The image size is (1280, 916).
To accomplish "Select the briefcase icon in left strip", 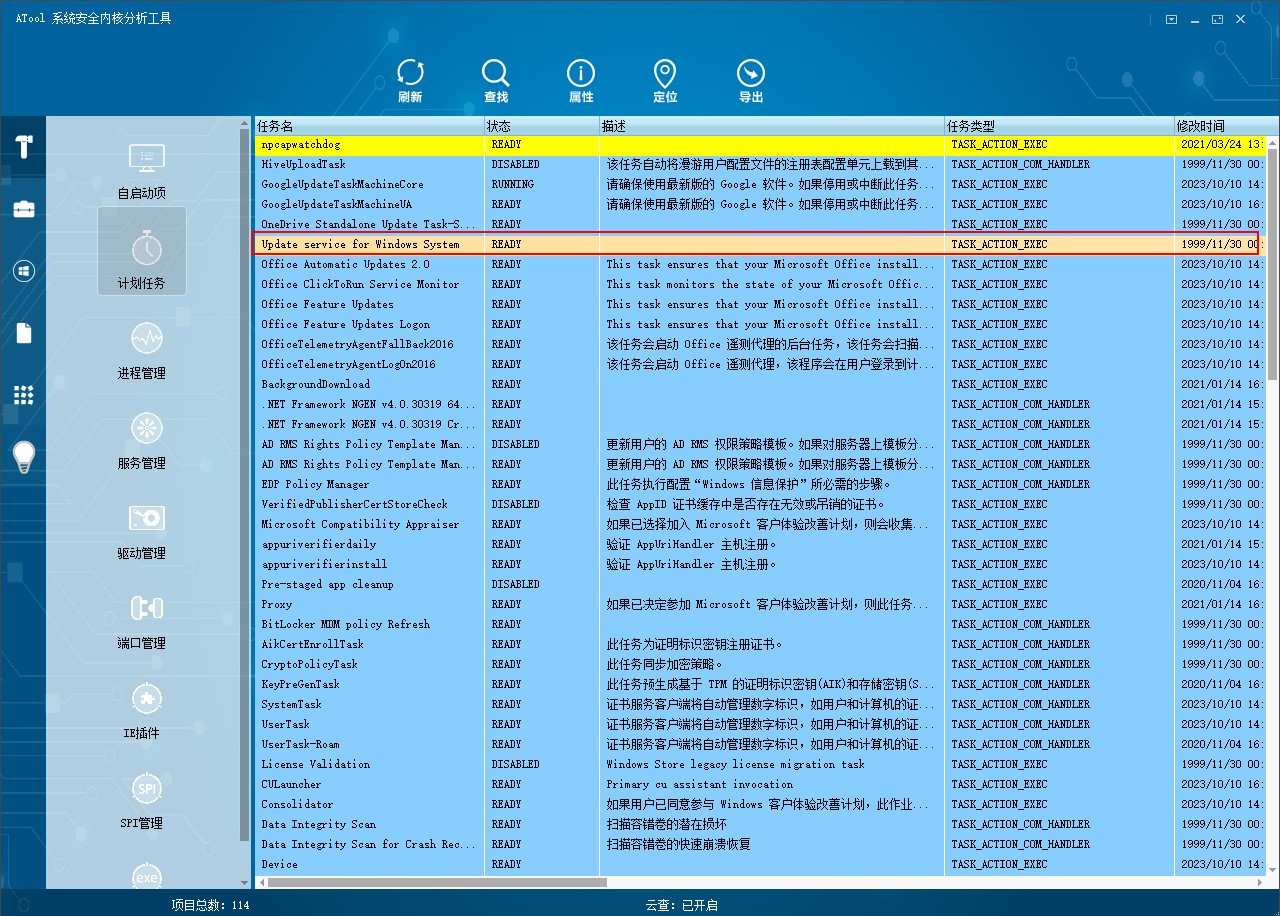I will [x=23, y=208].
